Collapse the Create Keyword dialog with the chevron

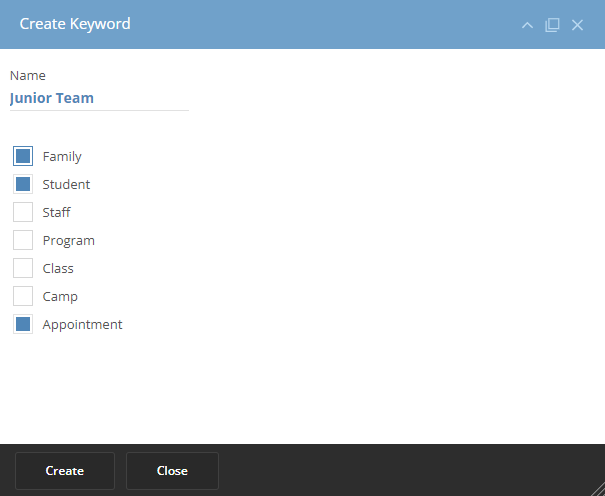tap(527, 25)
